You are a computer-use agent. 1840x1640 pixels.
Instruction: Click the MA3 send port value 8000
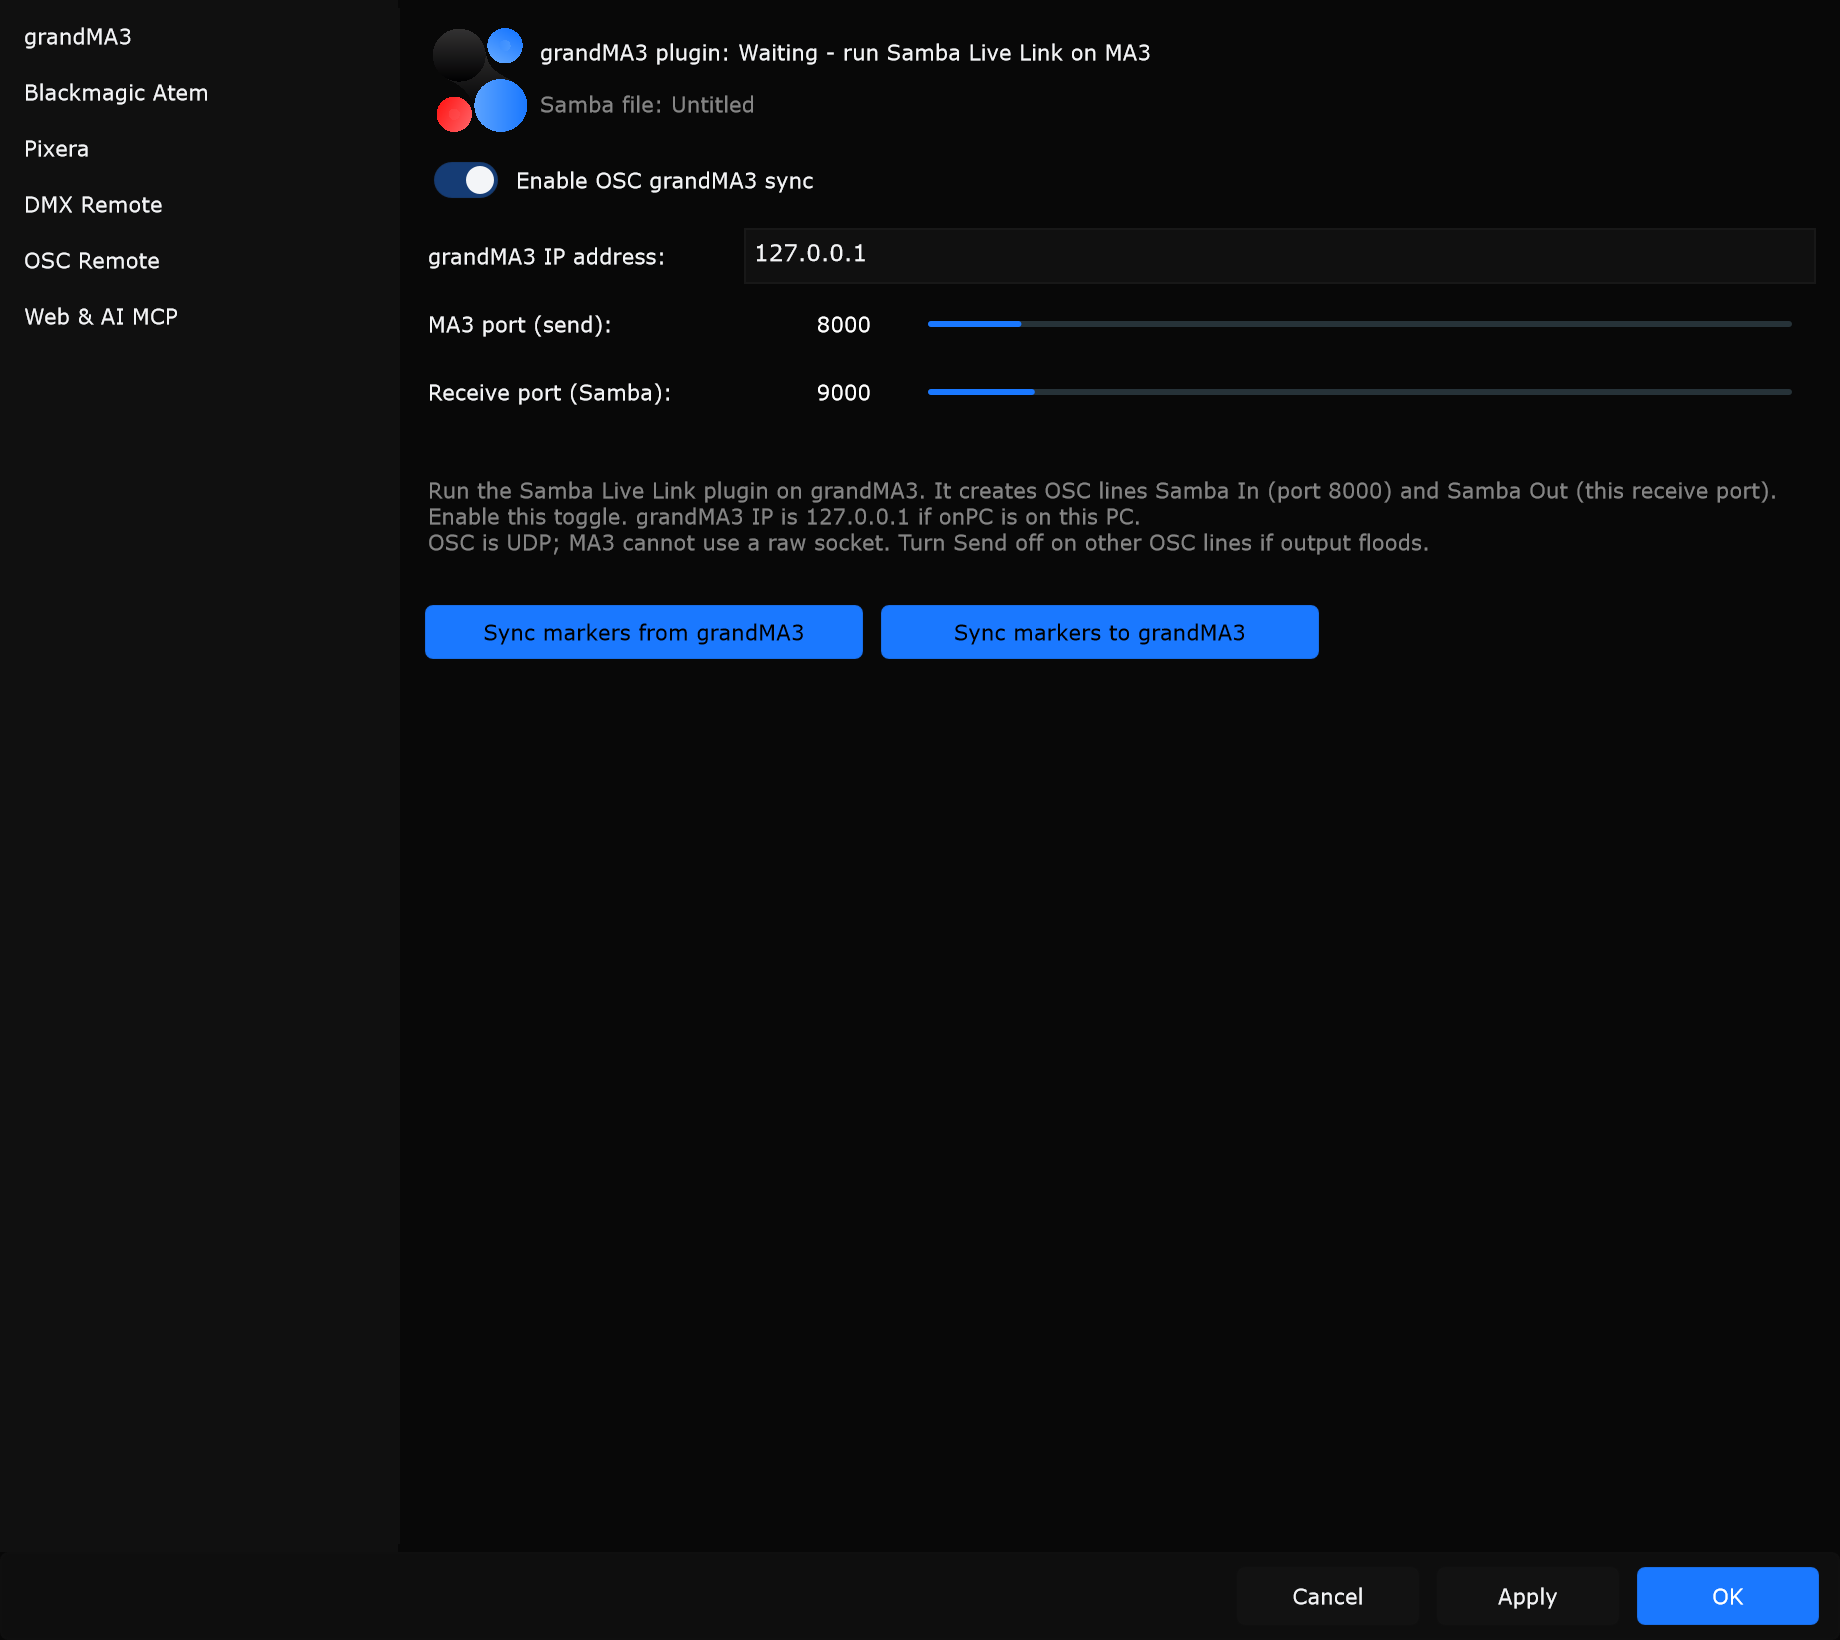tap(844, 325)
